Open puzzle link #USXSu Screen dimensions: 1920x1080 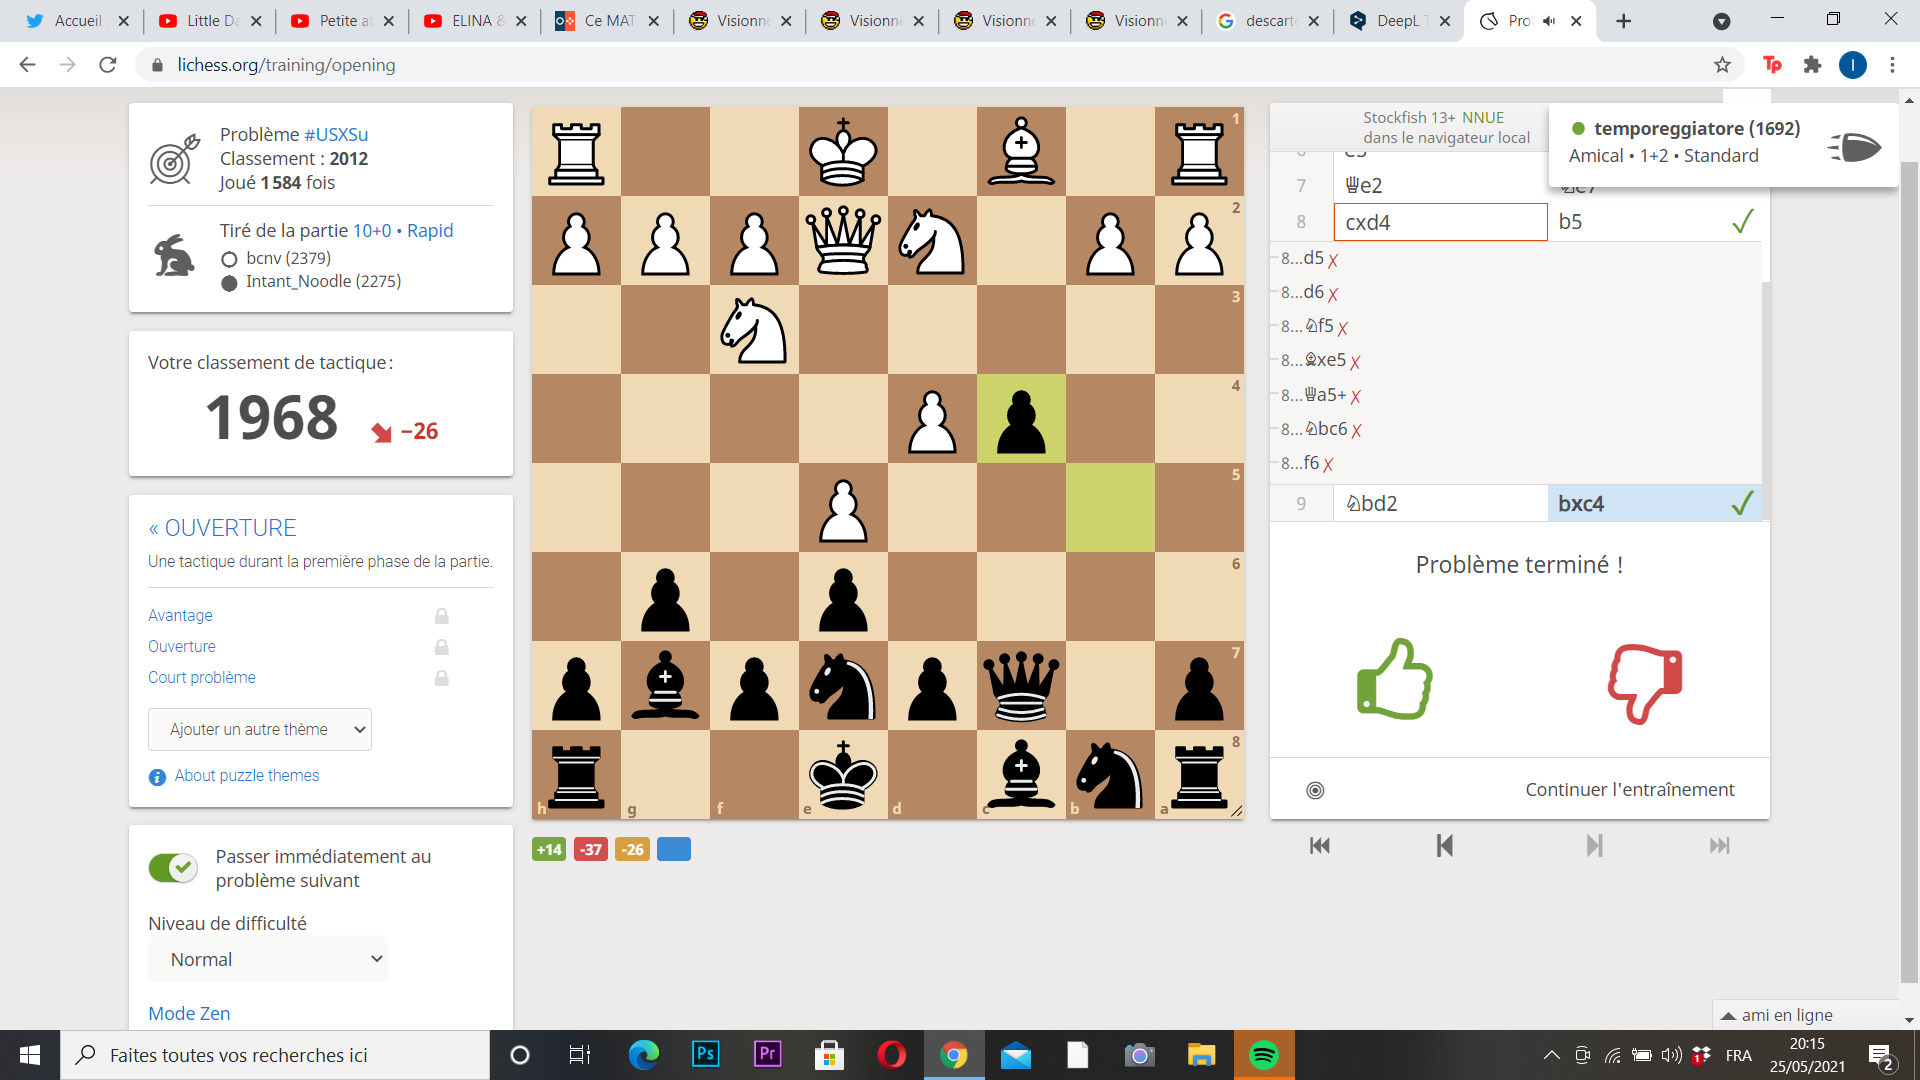click(x=336, y=134)
